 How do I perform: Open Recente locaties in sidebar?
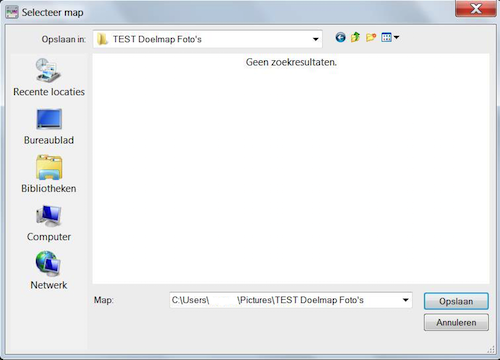click(49, 77)
